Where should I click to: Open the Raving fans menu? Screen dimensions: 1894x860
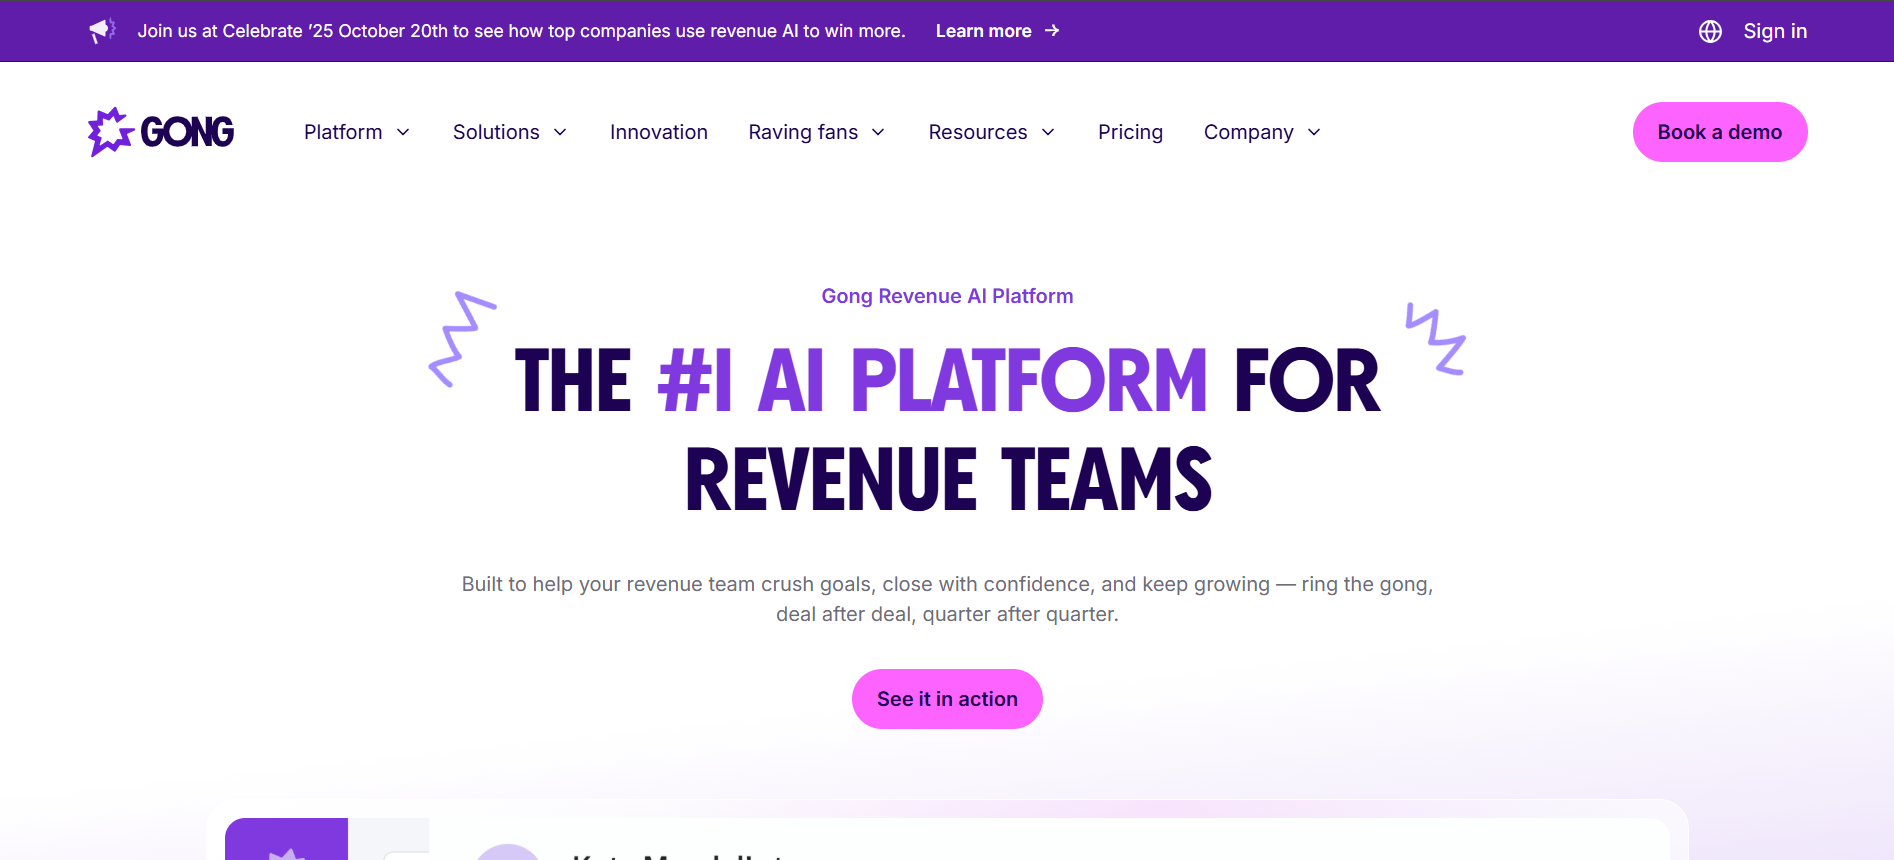point(803,132)
